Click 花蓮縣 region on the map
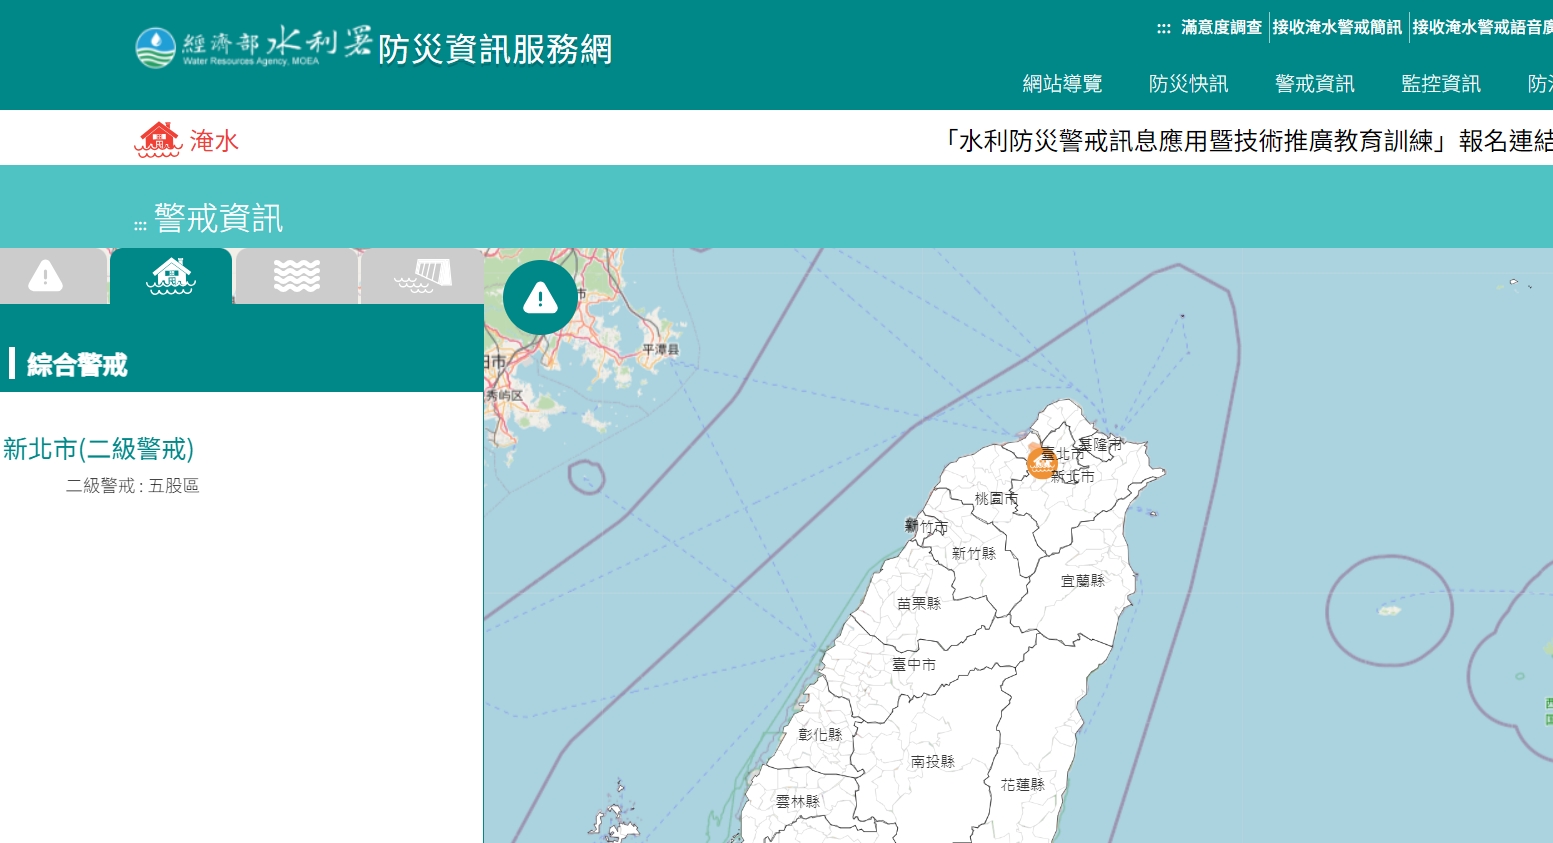1553x843 pixels. coord(1023,785)
